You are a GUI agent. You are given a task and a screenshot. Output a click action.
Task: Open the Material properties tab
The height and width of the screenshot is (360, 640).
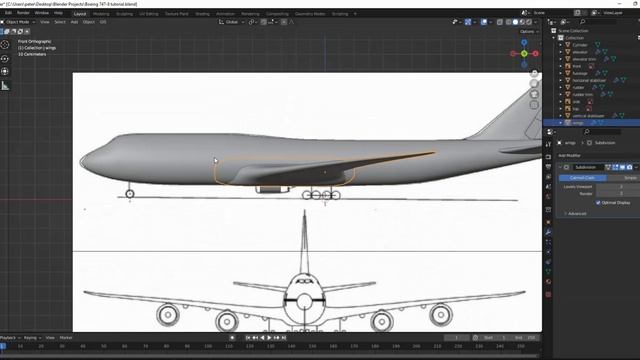(x=549, y=282)
